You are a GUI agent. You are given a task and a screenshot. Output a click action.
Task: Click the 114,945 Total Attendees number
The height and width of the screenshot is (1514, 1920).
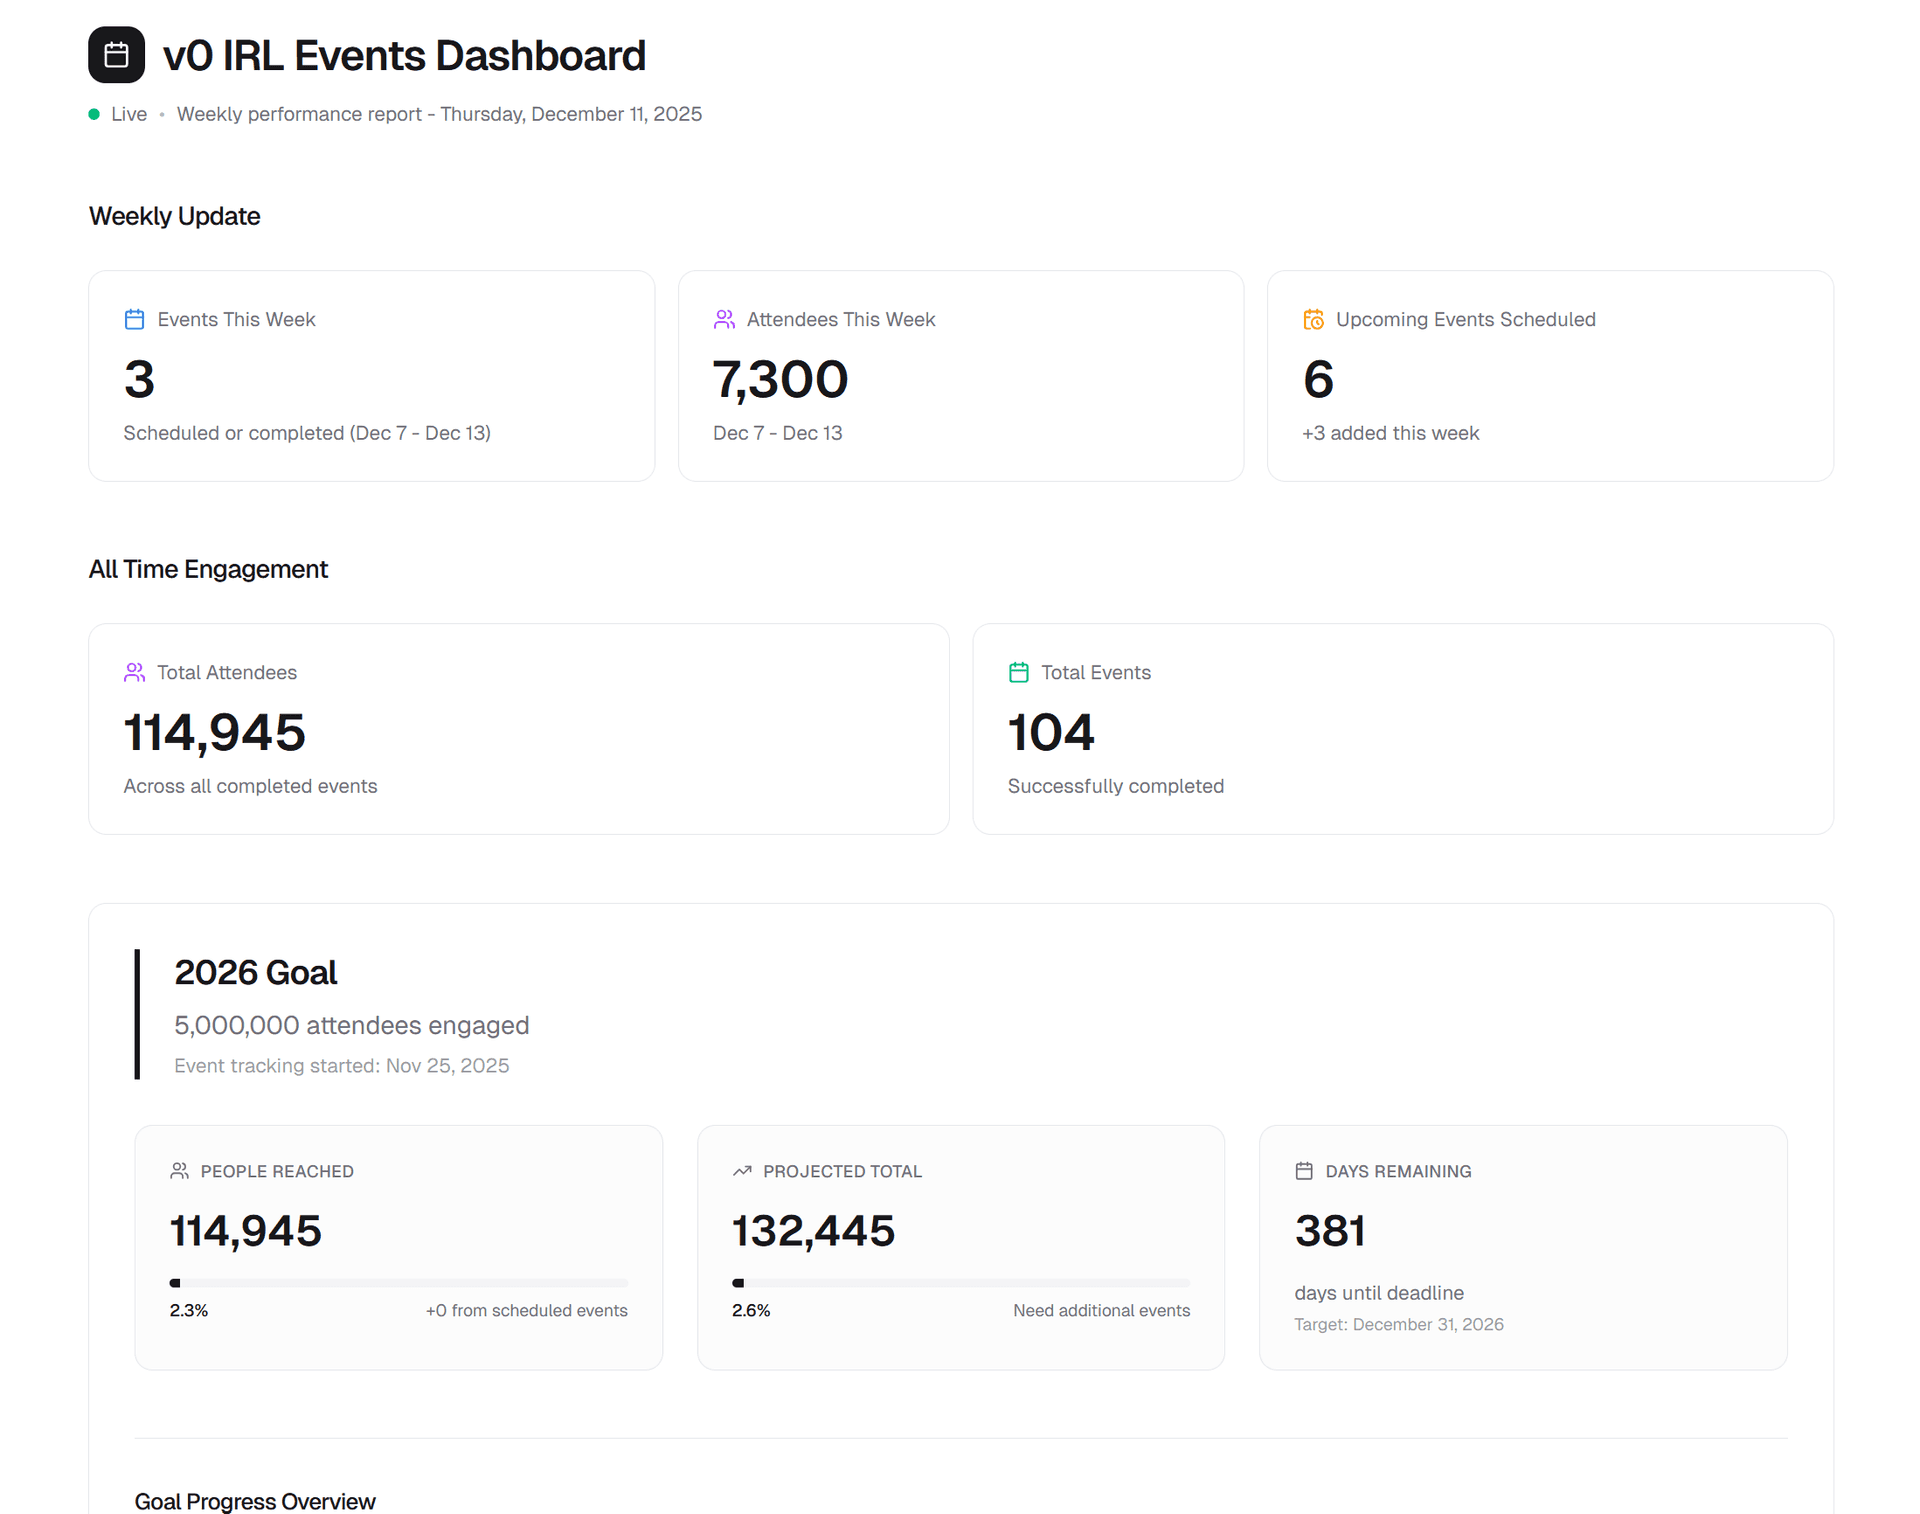214,733
